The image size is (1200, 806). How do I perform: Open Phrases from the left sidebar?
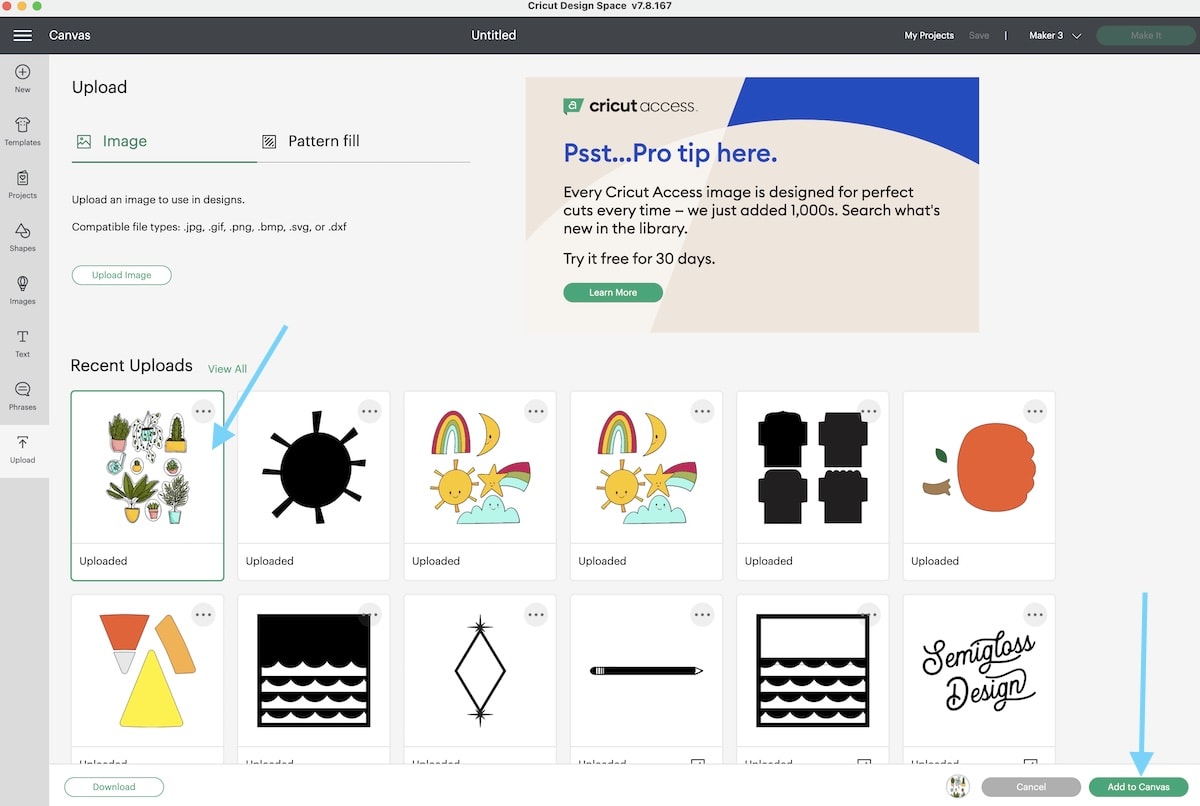pos(22,396)
